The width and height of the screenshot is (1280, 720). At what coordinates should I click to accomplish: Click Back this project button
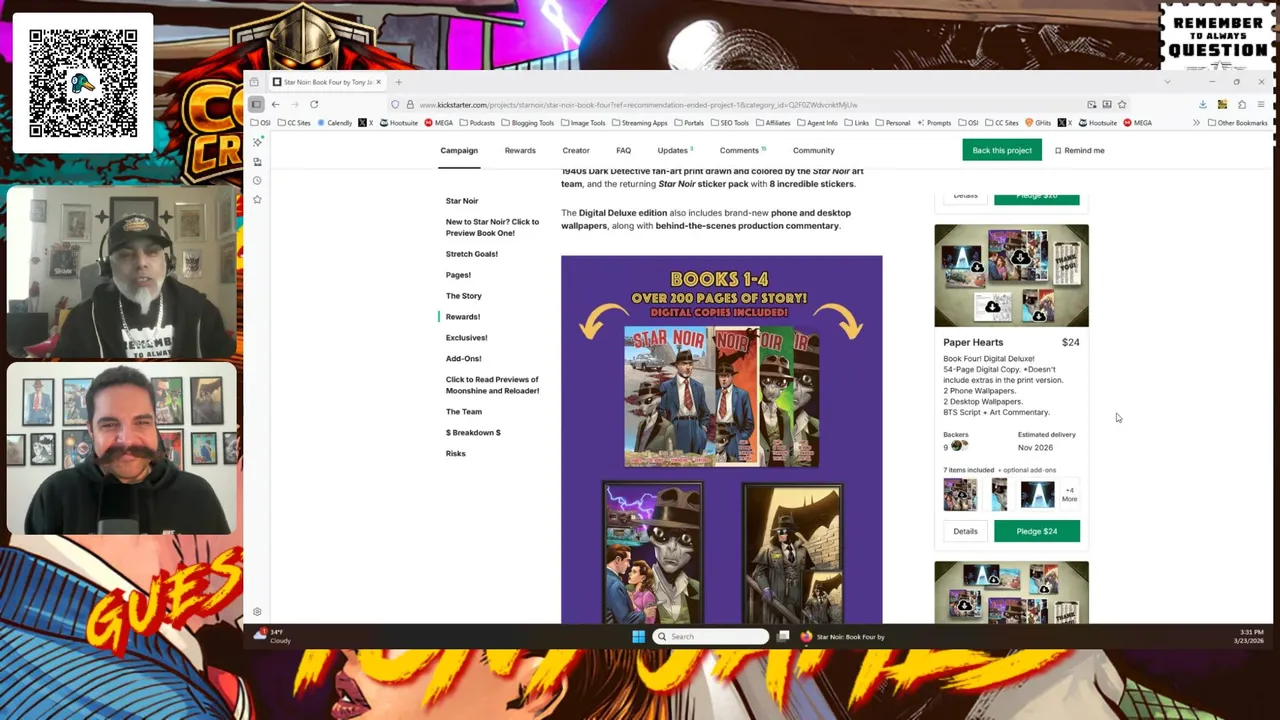[x=1002, y=150]
